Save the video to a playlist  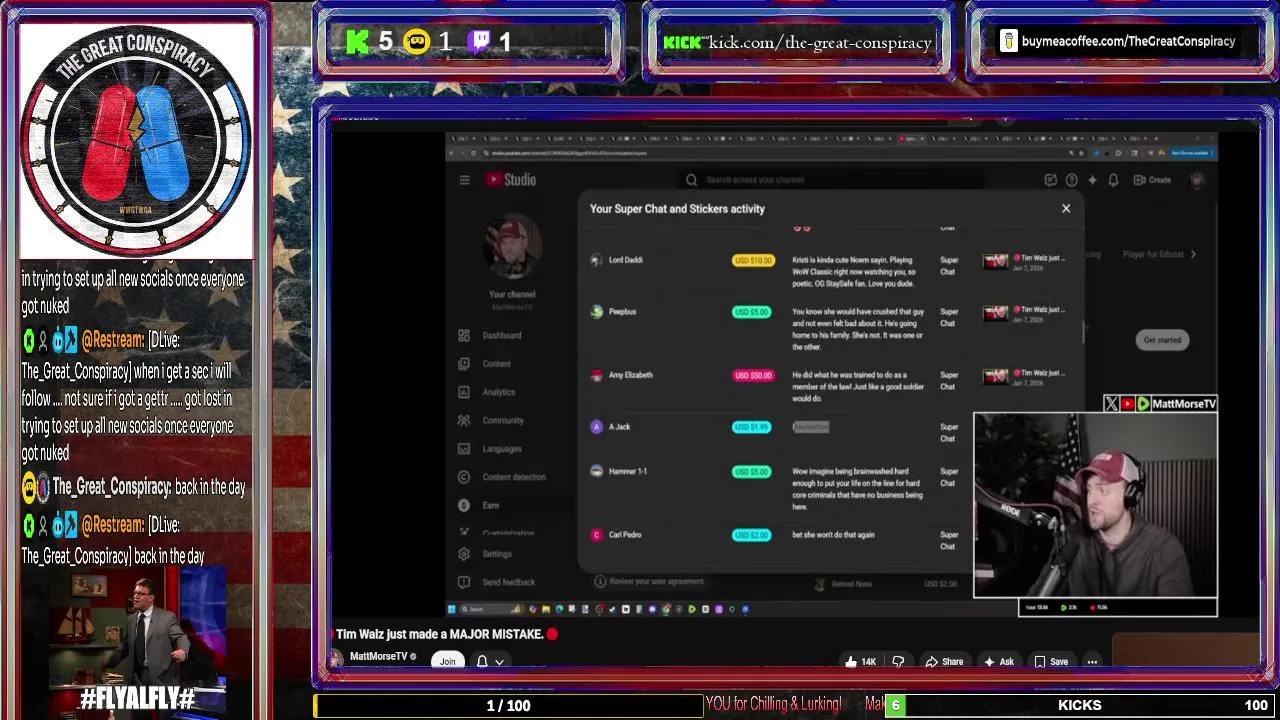pyautogui.click(x=1051, y=662)
